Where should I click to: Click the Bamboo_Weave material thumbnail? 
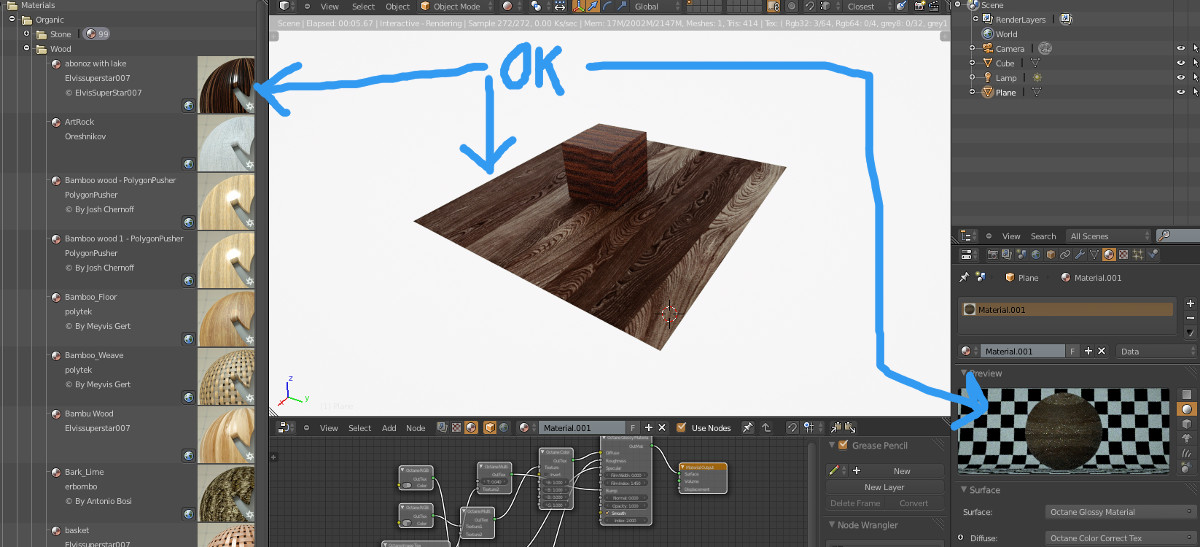click(226, 376)
